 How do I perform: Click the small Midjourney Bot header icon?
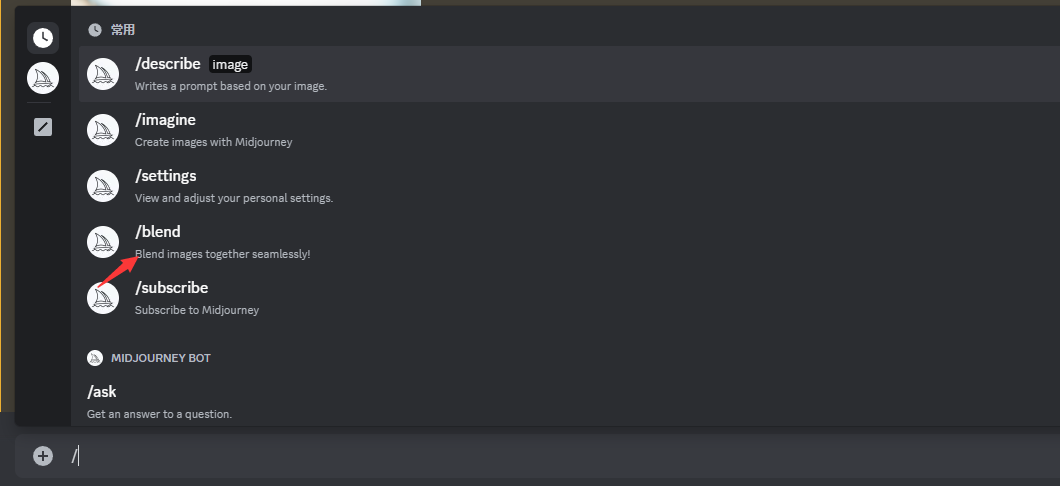[95, 358]
